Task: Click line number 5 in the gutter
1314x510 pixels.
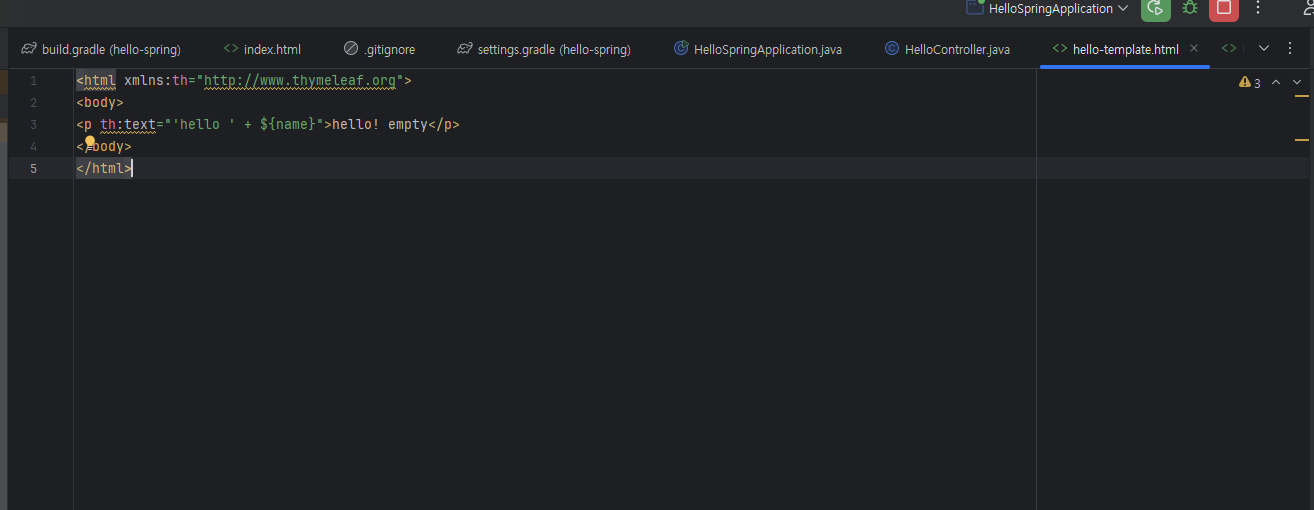Action: 33,169
